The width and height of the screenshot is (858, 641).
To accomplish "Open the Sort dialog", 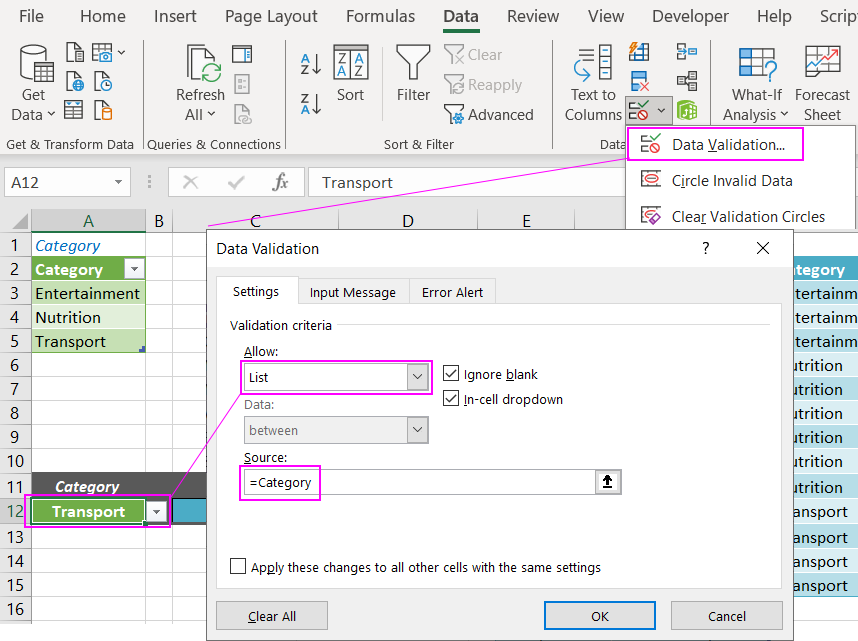I will (350, 75).
